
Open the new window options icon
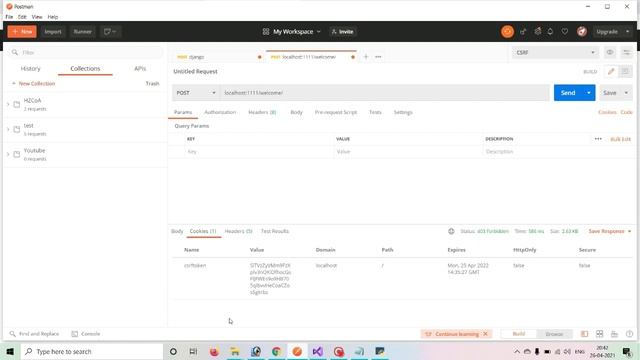click(110, 31)
